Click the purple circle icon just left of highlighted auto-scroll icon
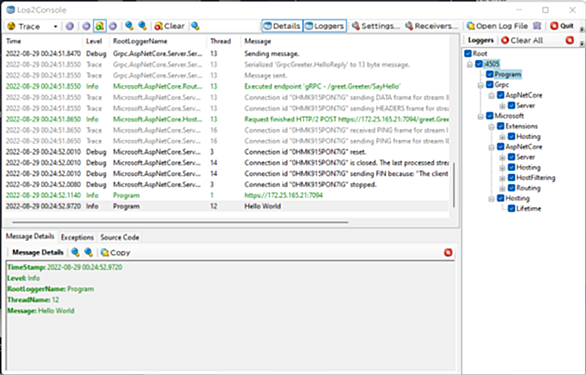Image resolution: width=586 pixels, height=375 pixels. [86, 26]
